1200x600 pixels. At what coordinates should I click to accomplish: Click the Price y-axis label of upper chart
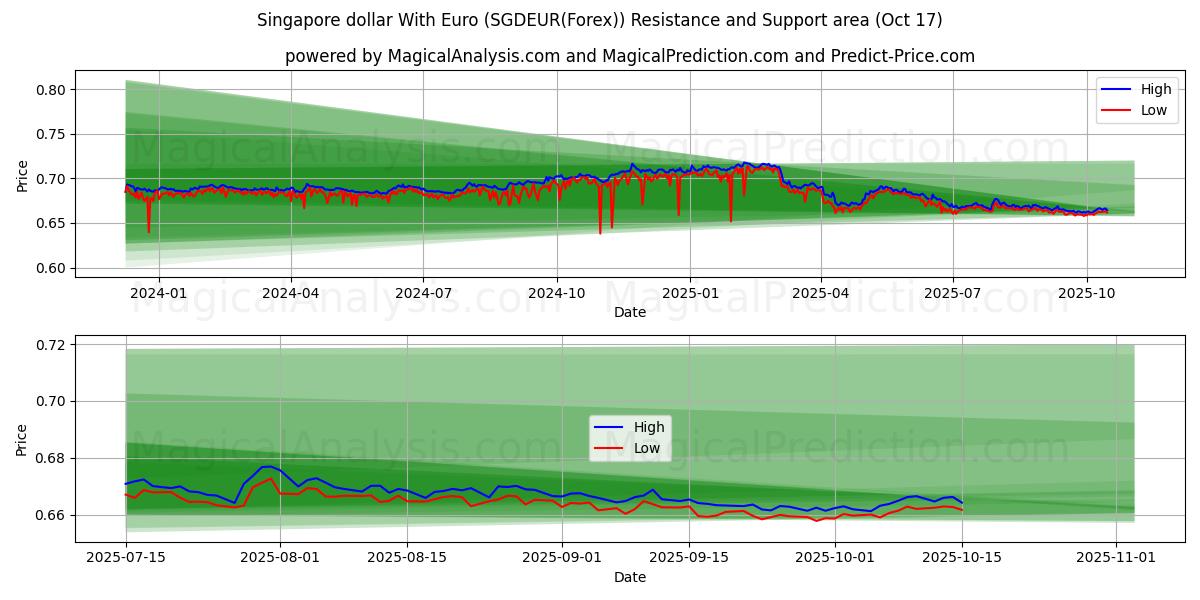tap(22, 176)
